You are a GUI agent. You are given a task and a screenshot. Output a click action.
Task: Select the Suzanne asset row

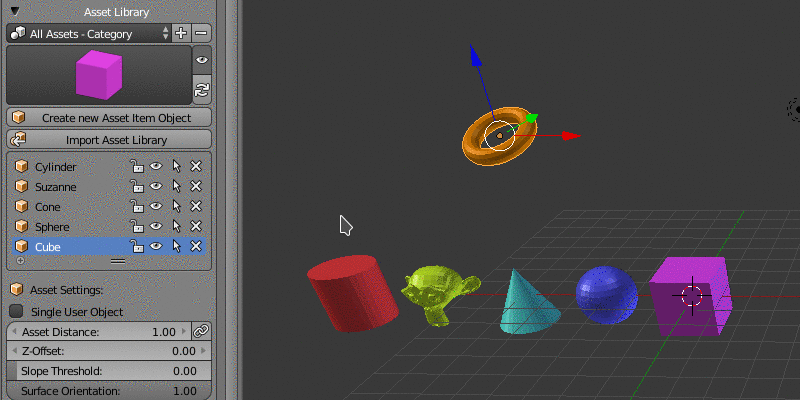109,187
